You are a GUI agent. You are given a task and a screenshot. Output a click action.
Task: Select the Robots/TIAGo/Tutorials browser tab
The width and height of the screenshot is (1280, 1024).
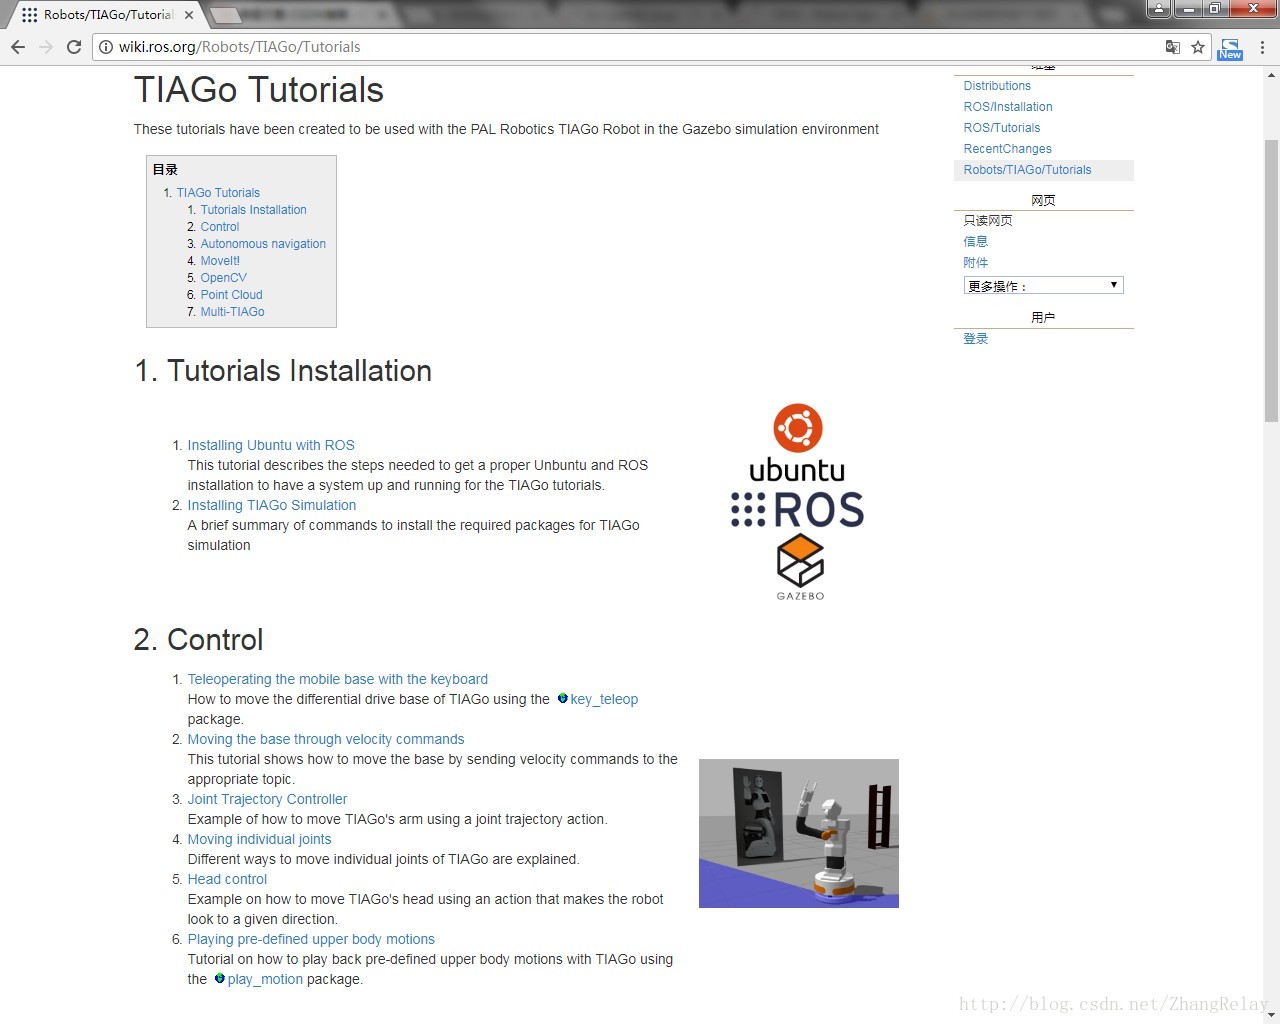108,15
